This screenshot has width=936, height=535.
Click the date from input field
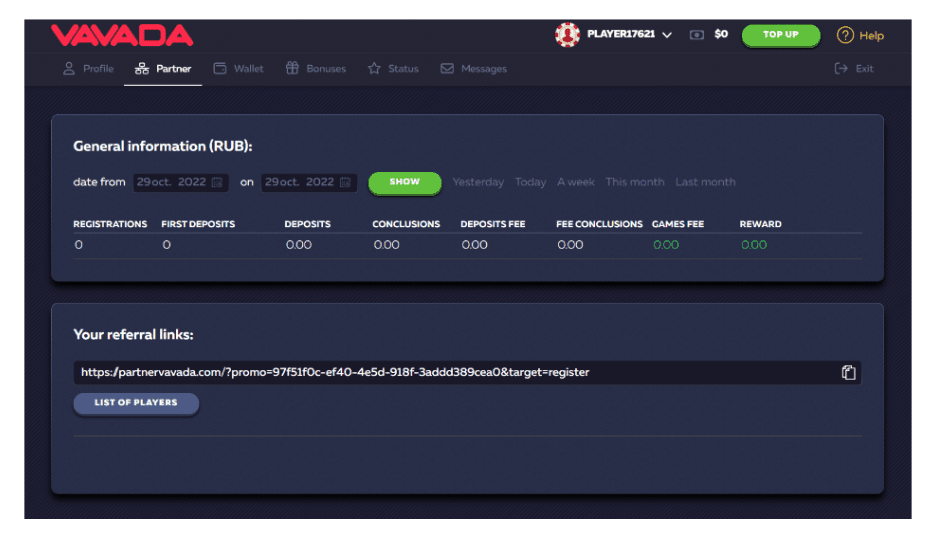click(180, 182)
